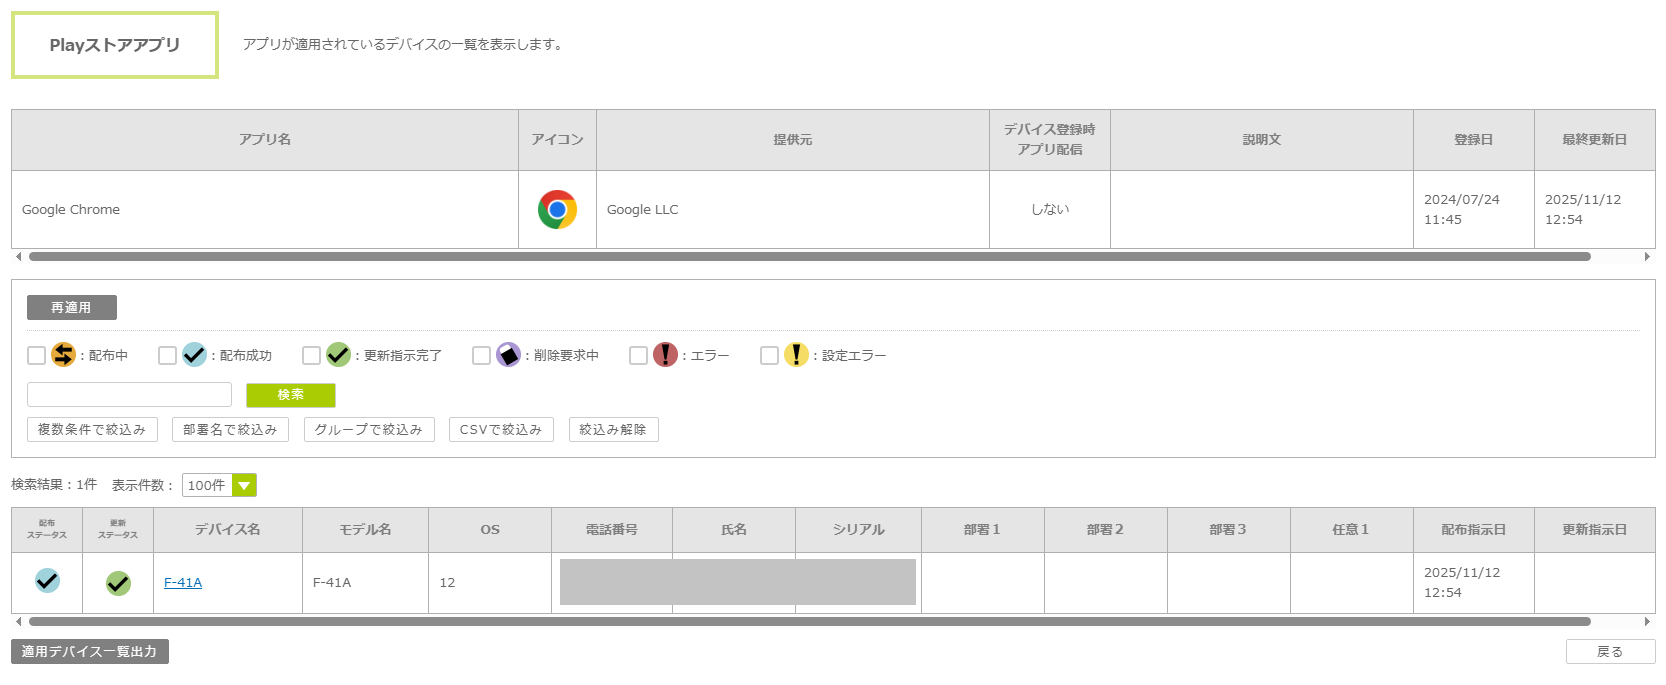Click the yellow 設定エラー exclamation icon
Image resolution: width=1666 pixels, height=685 pixels.
pyautogui.click(x=796, y=355)
